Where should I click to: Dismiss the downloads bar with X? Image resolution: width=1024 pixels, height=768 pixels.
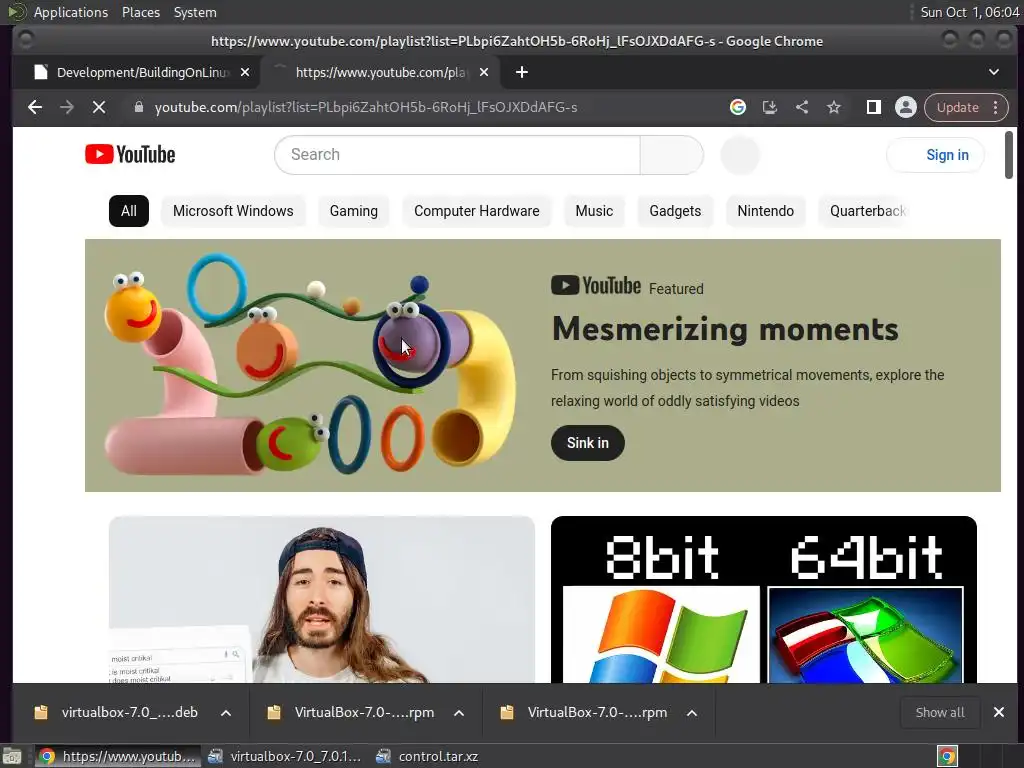pyautogui.click(x=999, y=712)
